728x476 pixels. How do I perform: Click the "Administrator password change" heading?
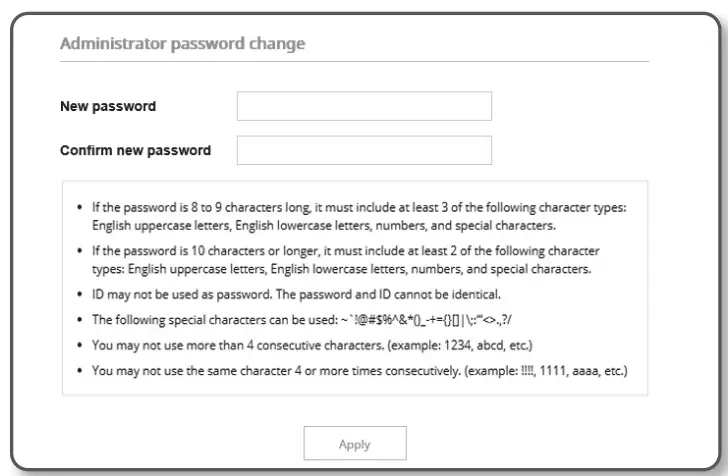pyautogui.click(x=183, y=44)
